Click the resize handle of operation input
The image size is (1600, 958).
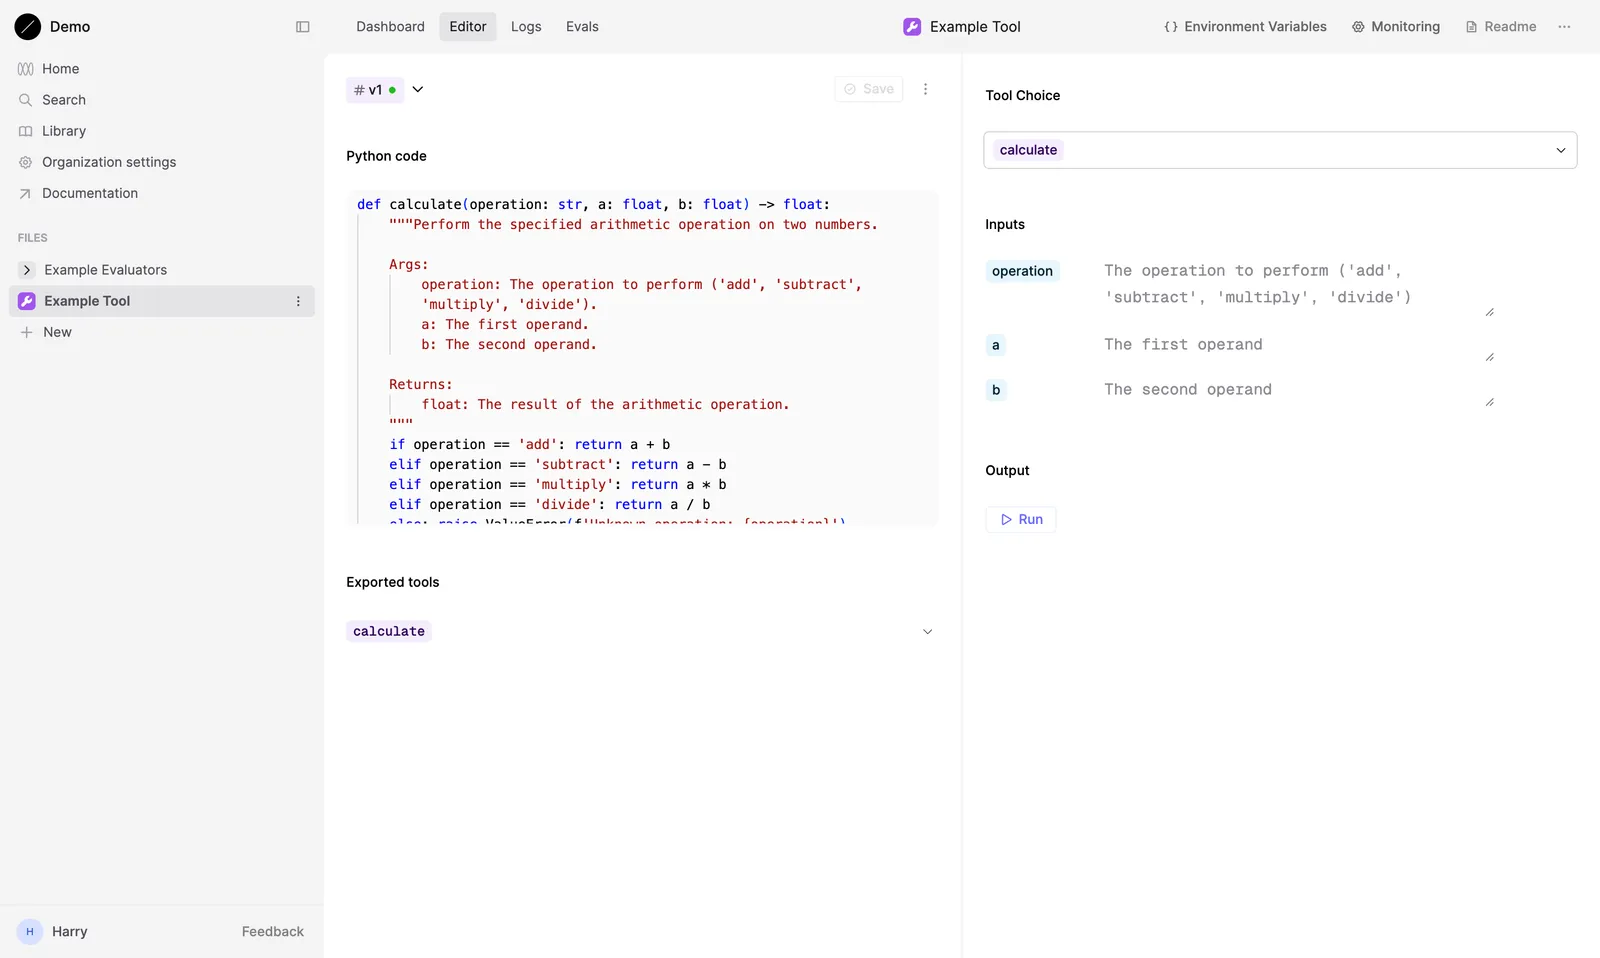point(1489,312)
